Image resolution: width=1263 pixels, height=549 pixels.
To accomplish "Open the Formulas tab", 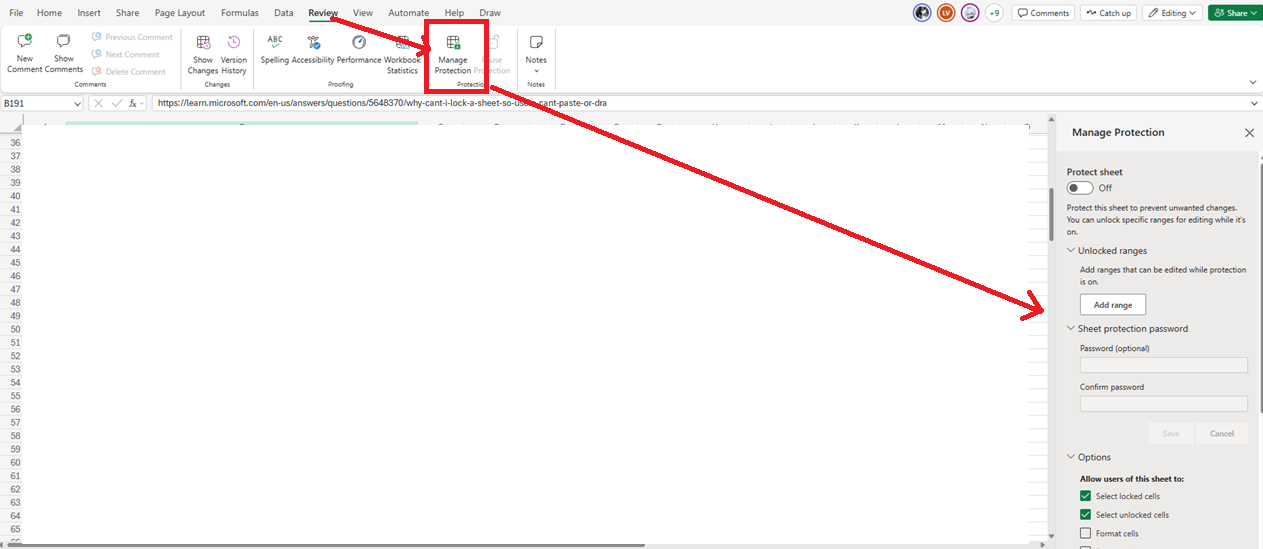I will (240, 13).
